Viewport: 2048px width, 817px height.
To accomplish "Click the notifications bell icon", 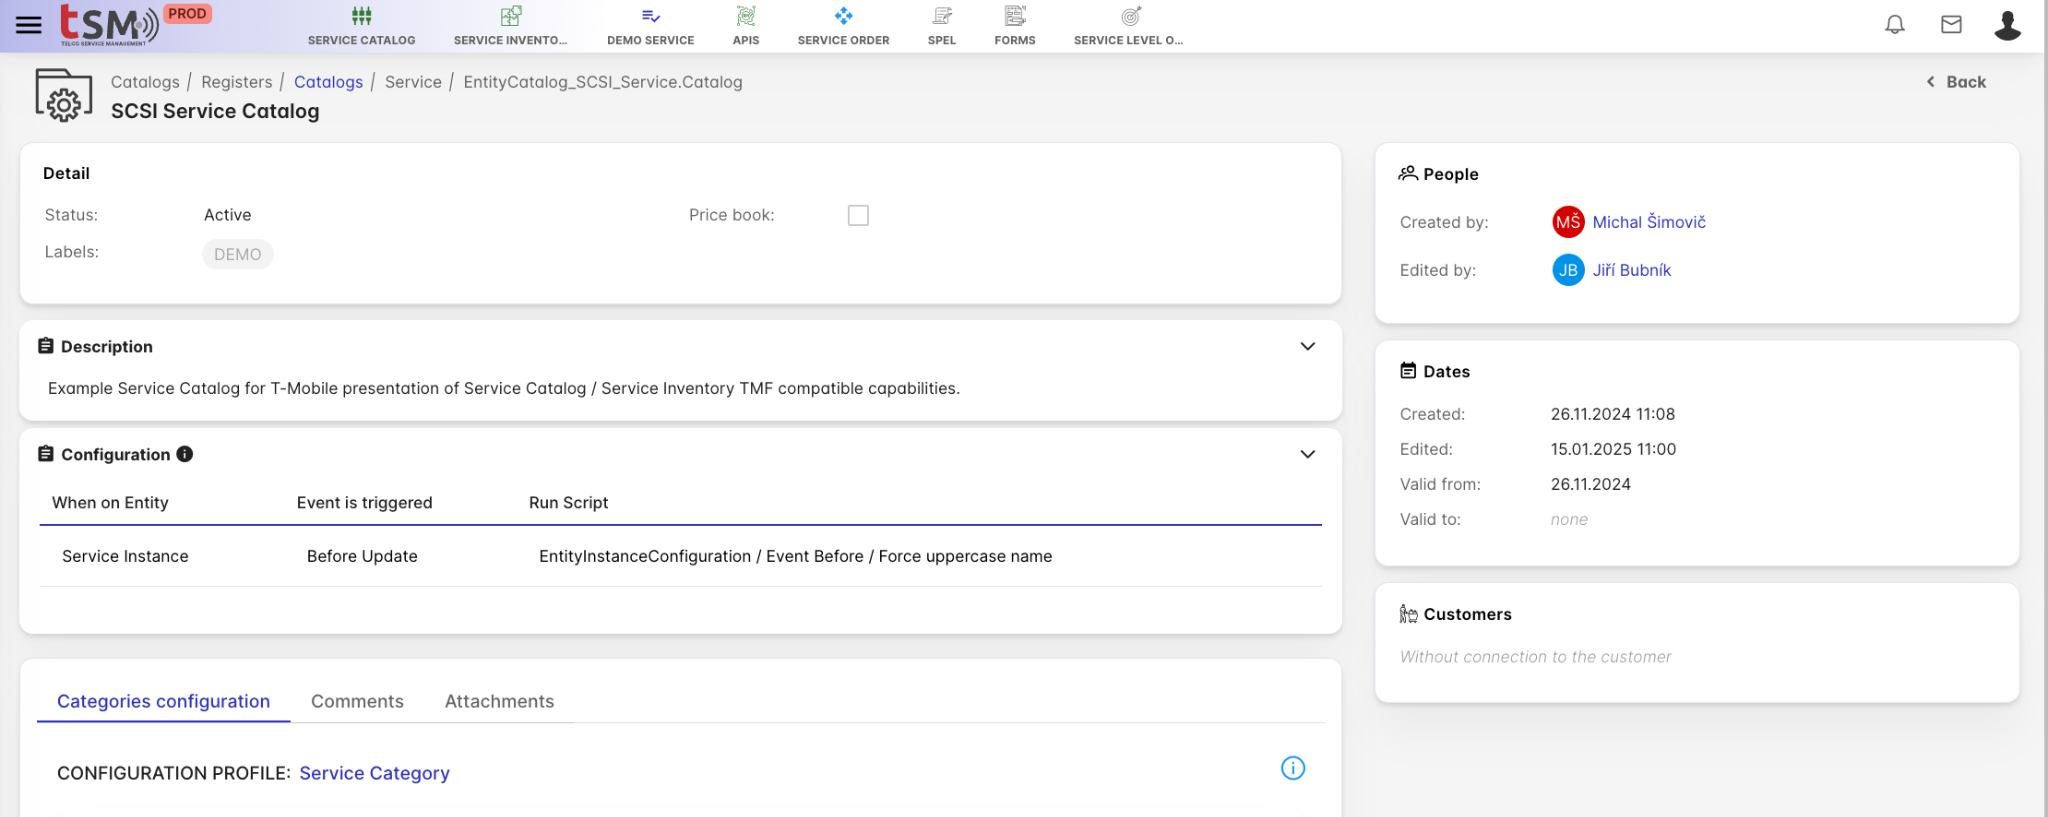I will coord(1894,25).
